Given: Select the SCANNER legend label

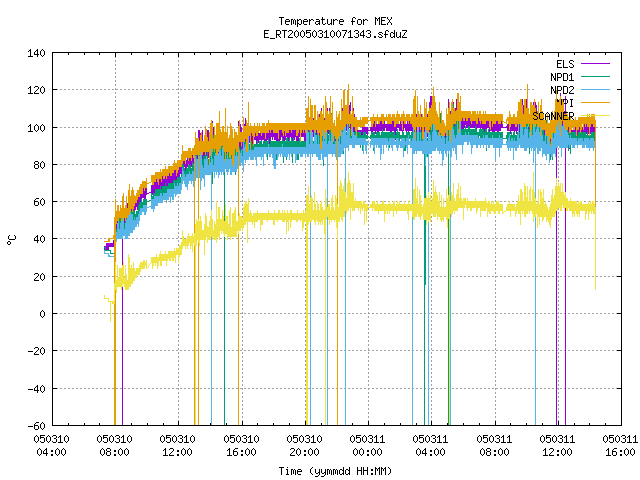Looking at the screenshot, I should coord(553,116).
